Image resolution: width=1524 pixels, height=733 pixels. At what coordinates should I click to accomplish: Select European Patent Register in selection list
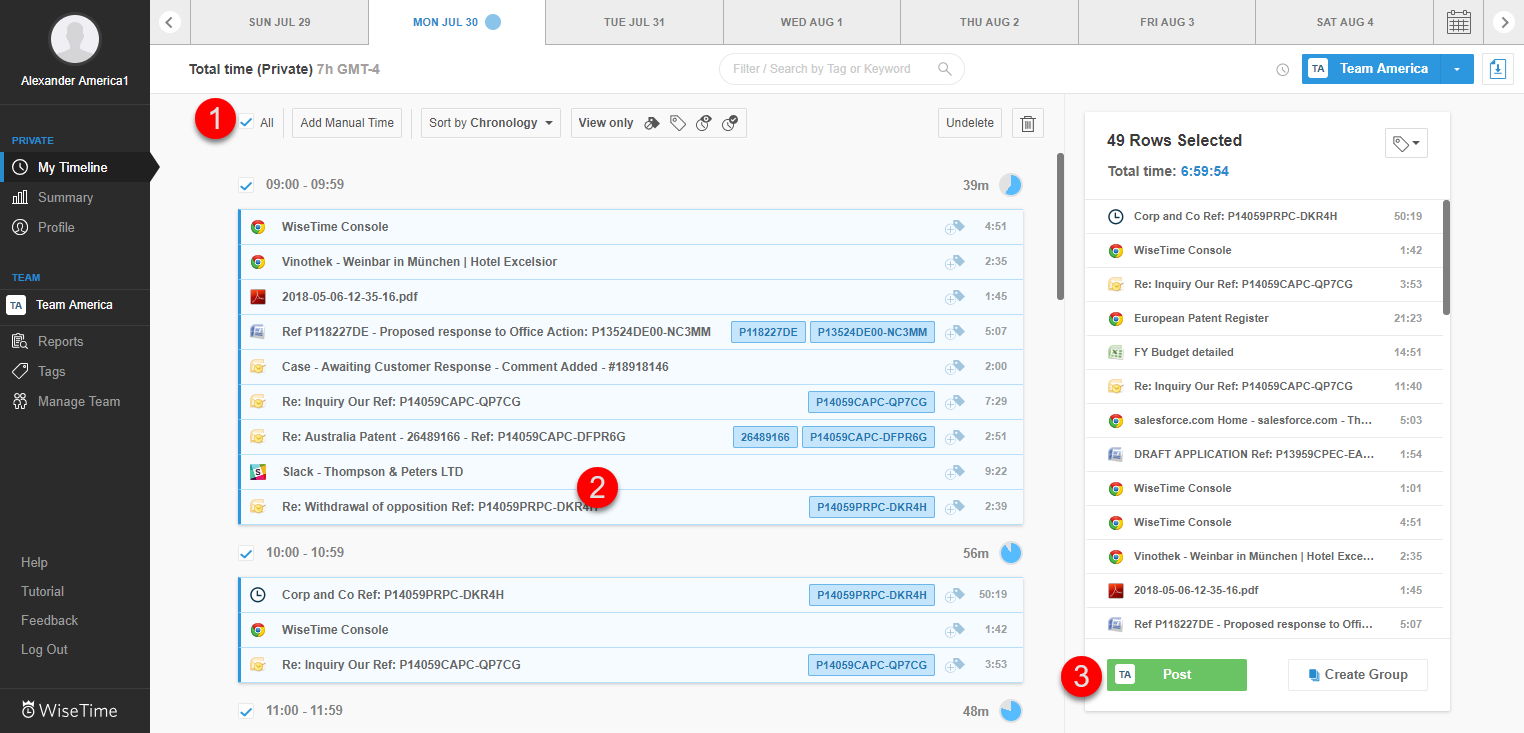1265,319
